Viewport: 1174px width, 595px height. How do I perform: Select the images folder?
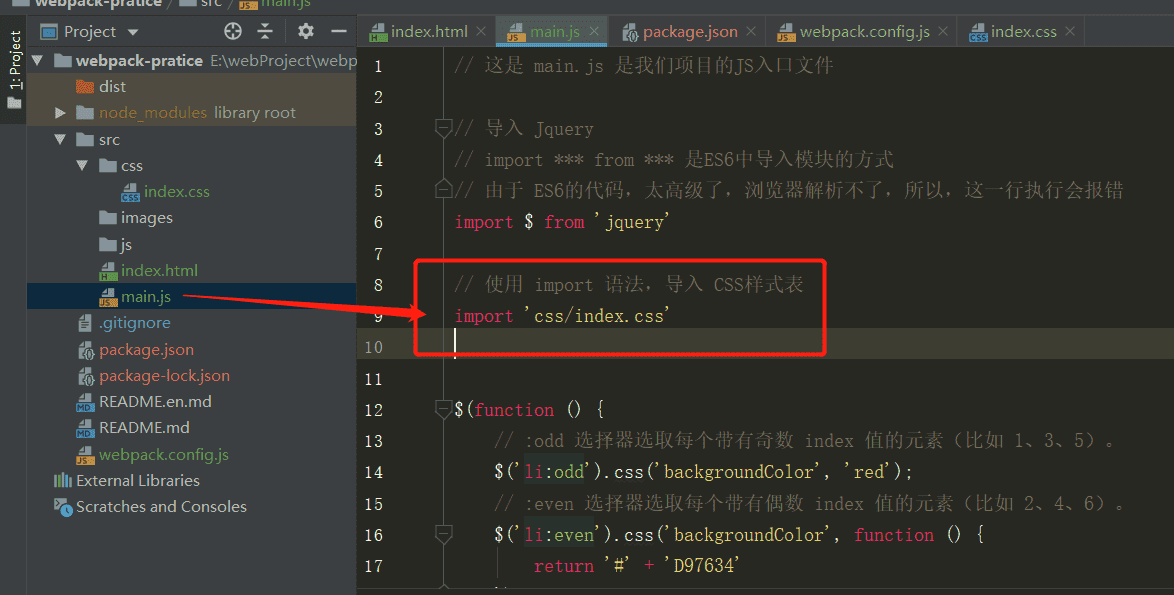pos(136,218)
